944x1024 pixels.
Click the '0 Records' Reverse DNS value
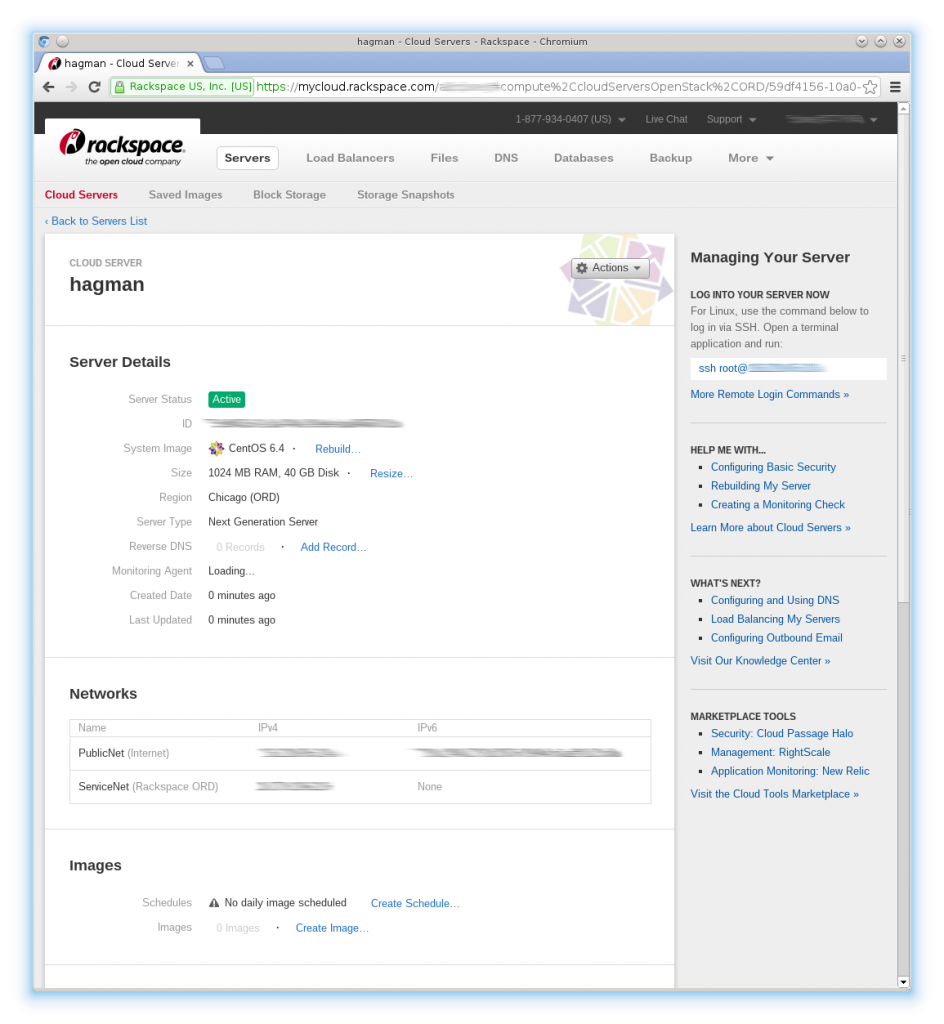pyautogui.click(x=240, y=547)
